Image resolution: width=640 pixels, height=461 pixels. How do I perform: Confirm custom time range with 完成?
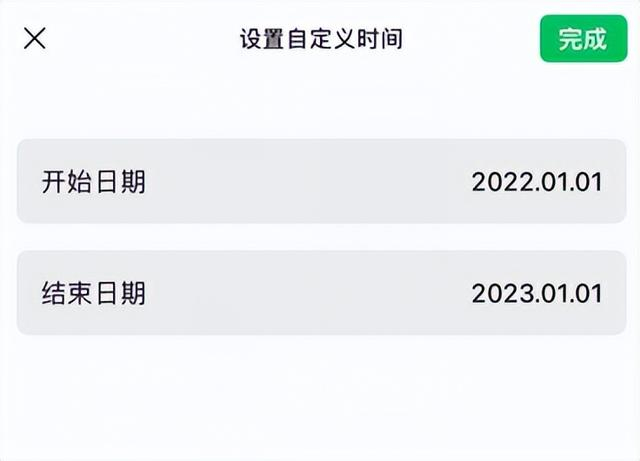tap(583, 39)
